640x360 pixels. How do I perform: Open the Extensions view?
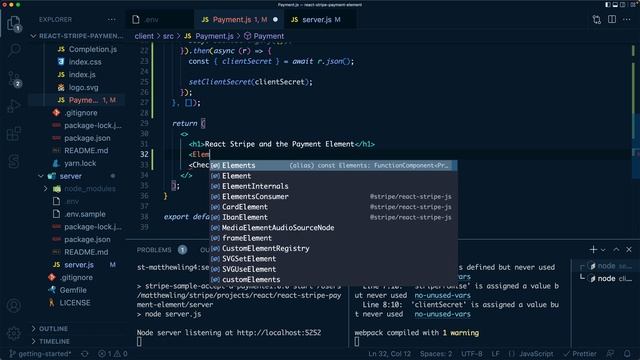[x=14, y=133]
